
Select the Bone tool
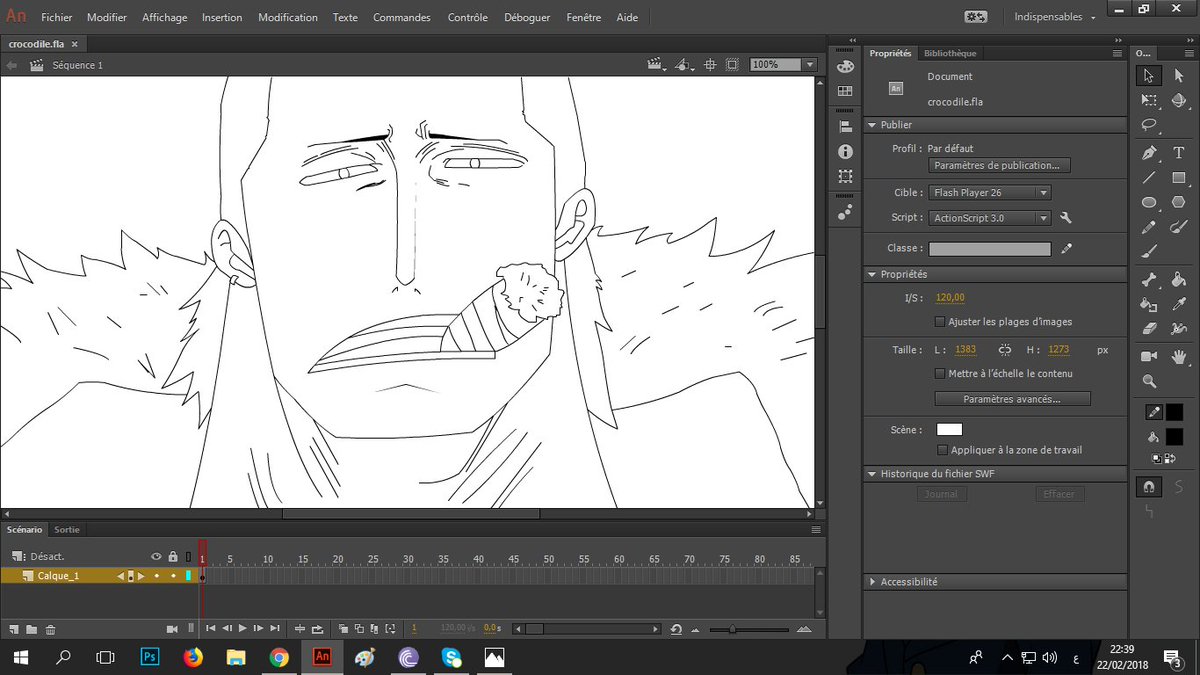[1150, 280]
